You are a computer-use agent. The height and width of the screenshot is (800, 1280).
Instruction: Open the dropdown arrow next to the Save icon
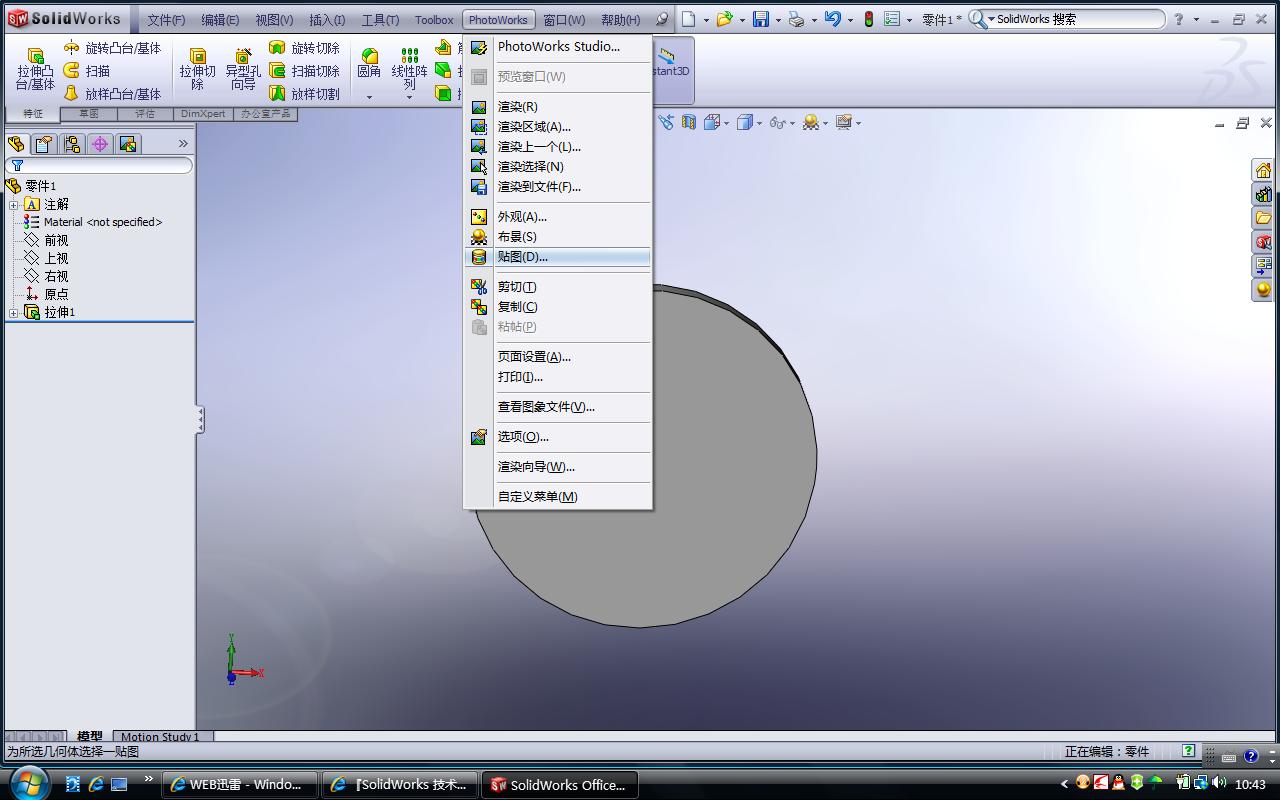(778, 20)
